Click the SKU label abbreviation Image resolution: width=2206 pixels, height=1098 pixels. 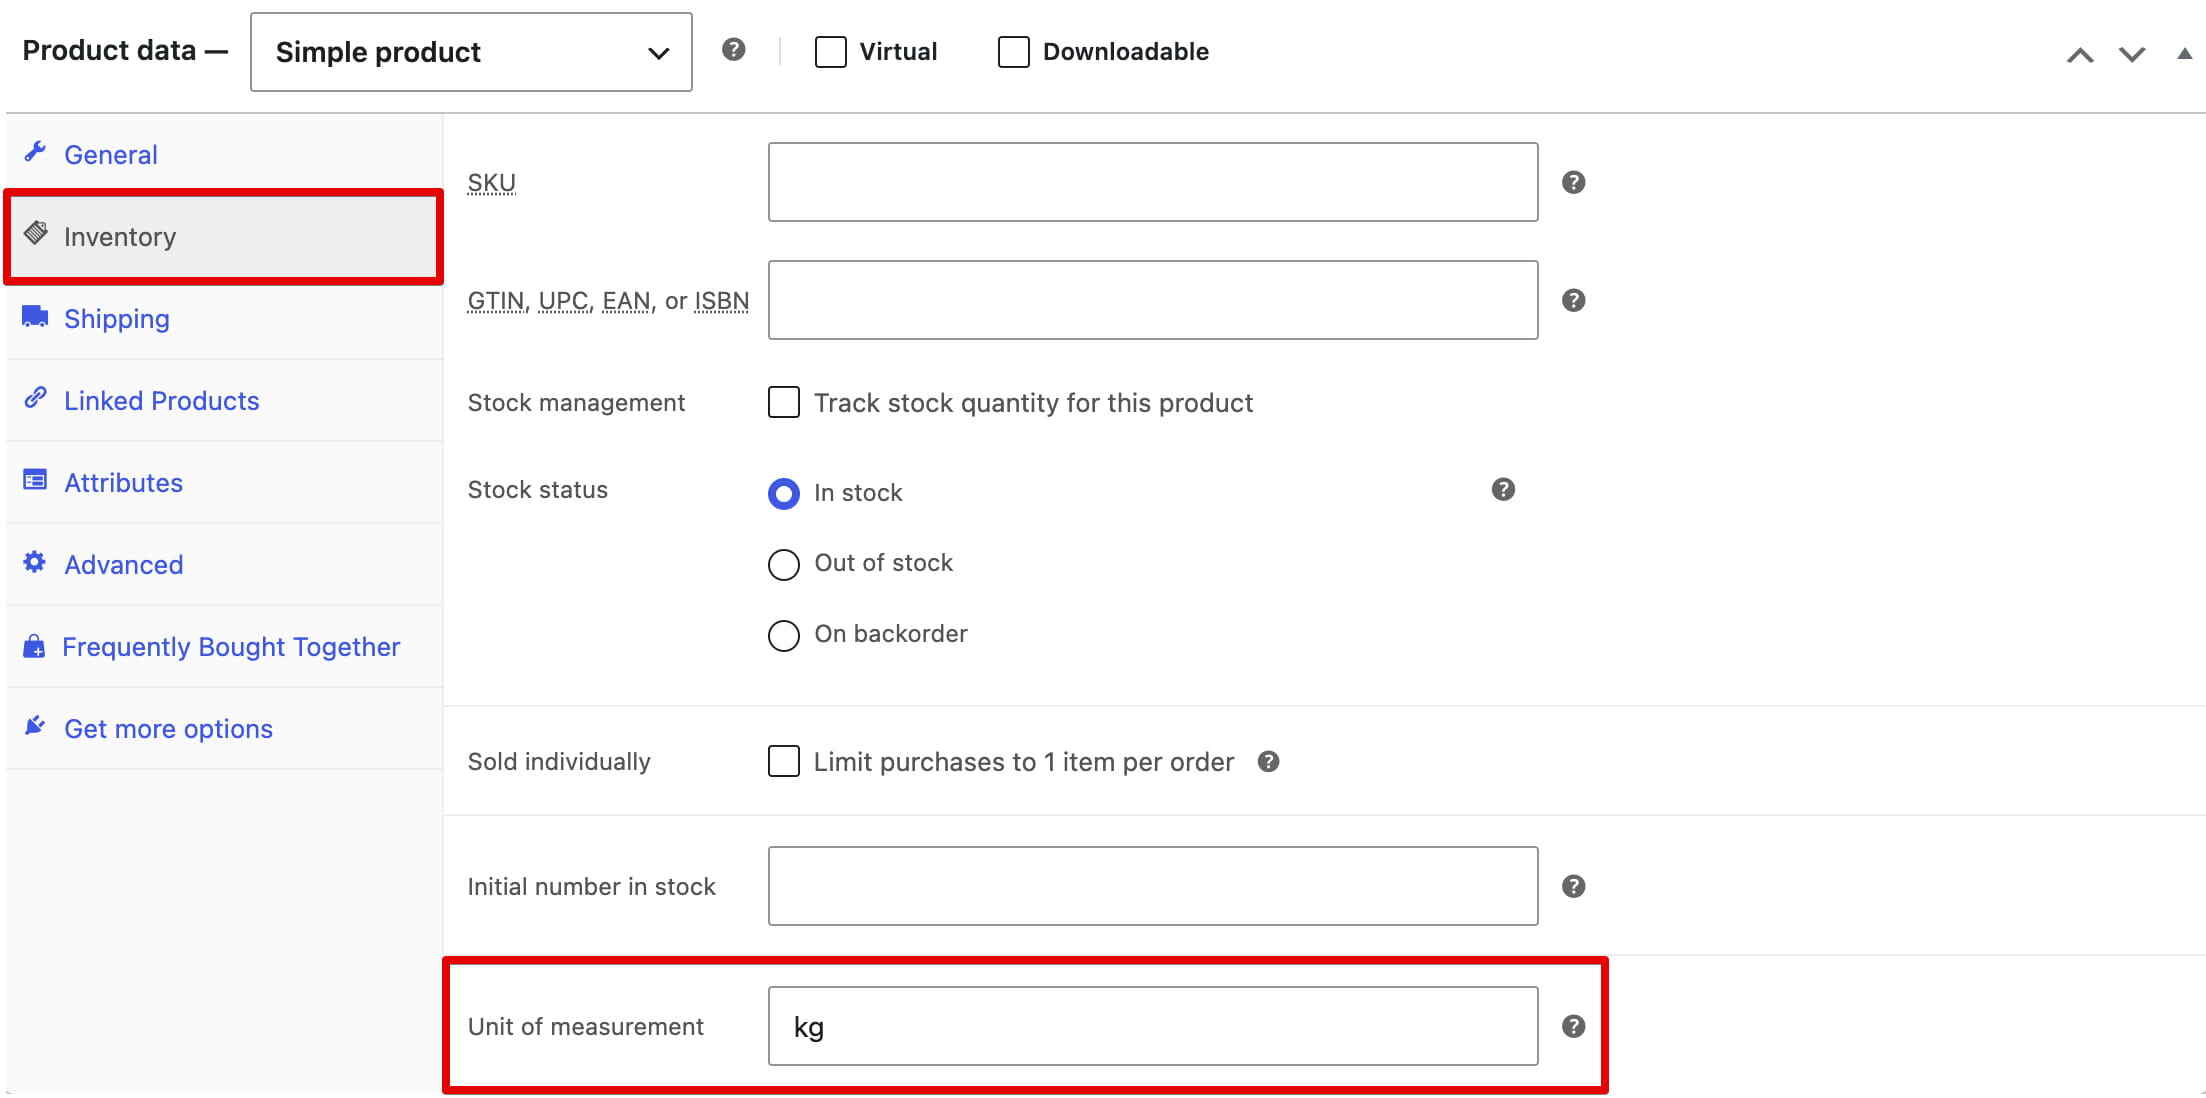pyautogui.click(x=492, y=183)
